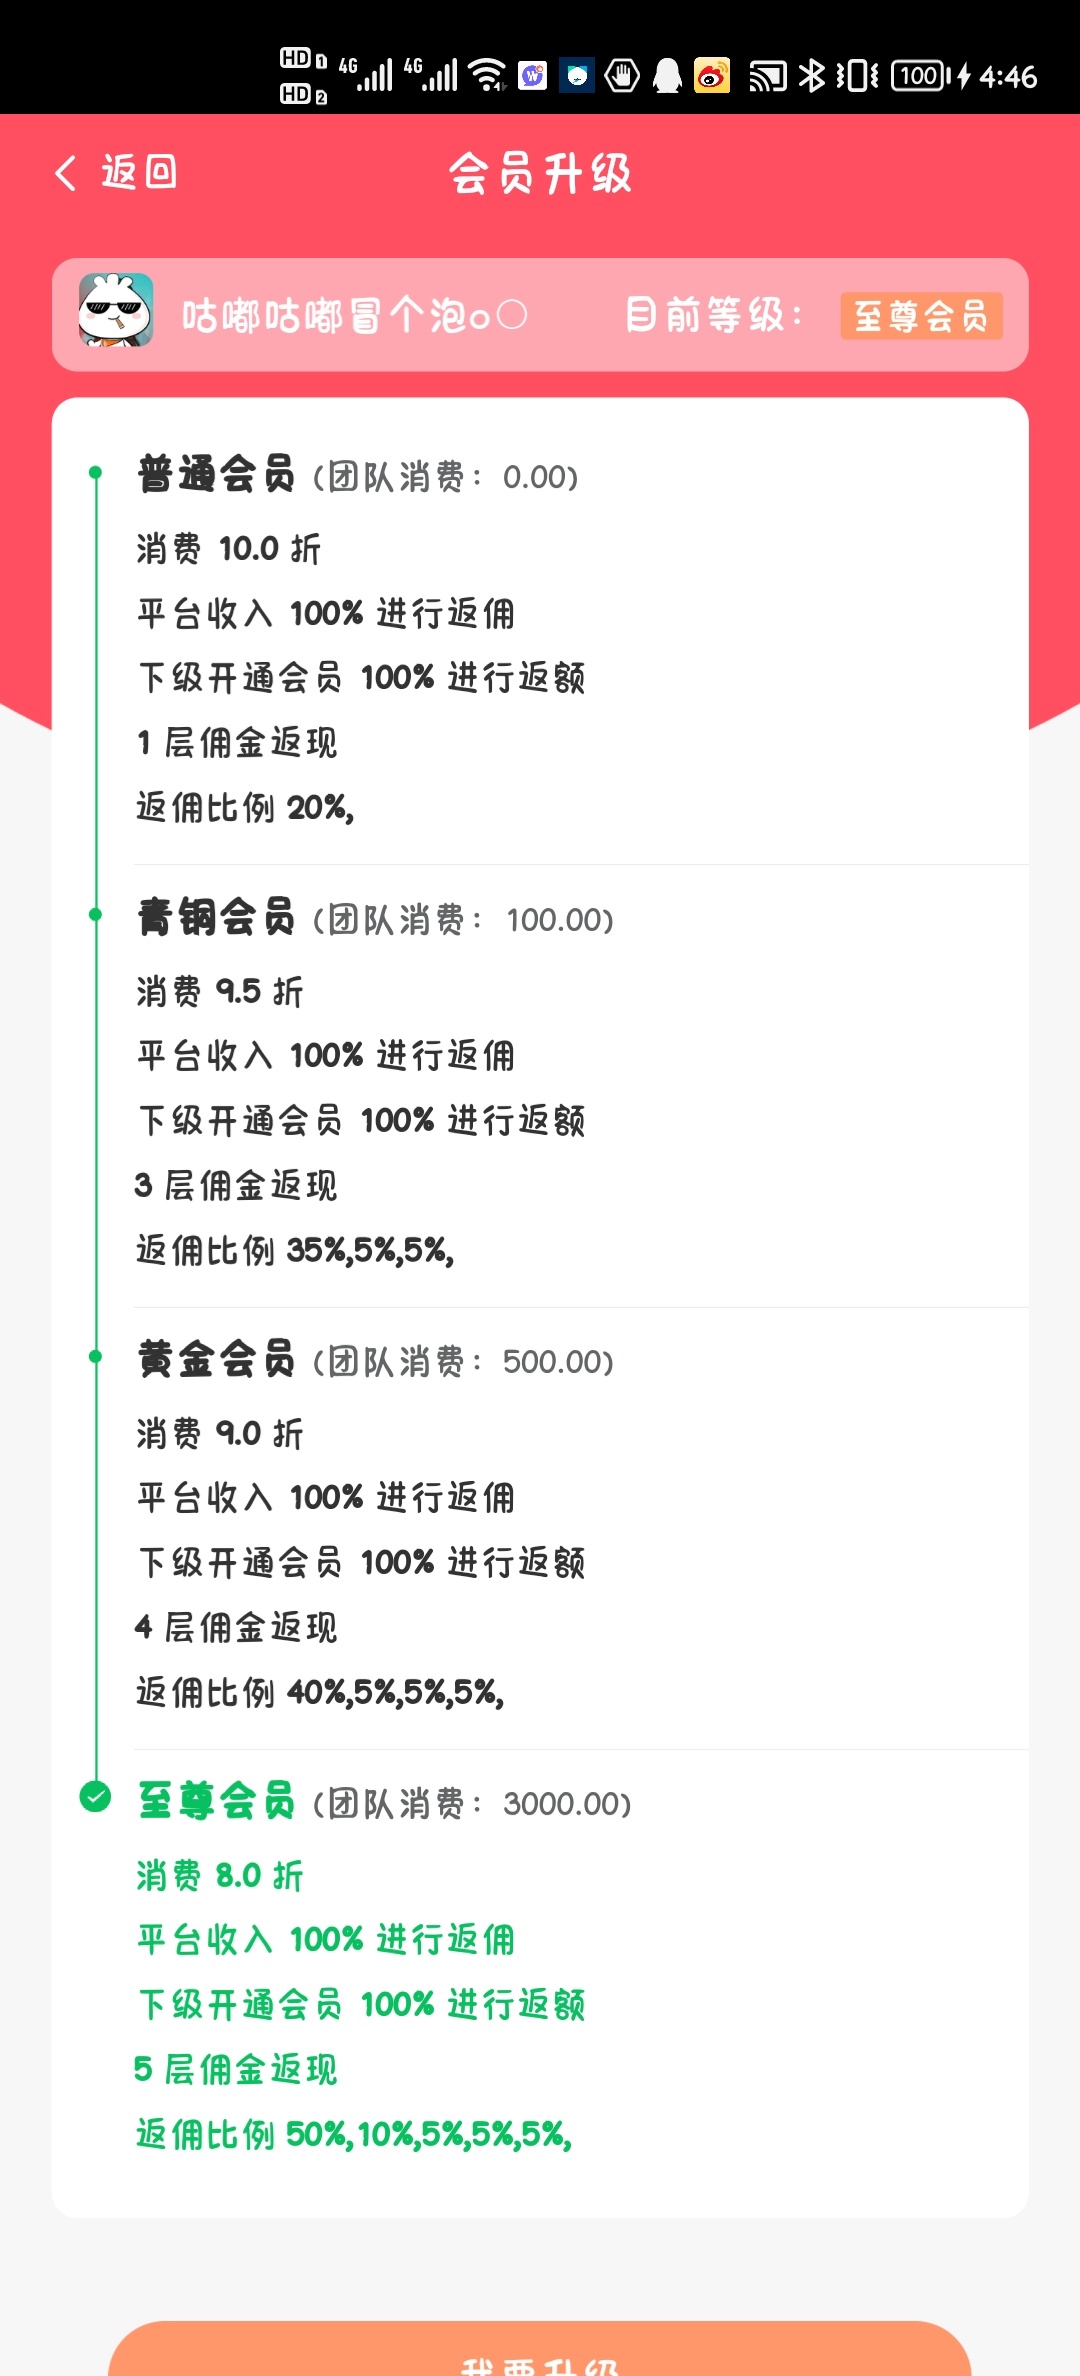Choose the 黄金会员 level heading
This screenshot has width=1080, height=2376.
[216, 1359]
